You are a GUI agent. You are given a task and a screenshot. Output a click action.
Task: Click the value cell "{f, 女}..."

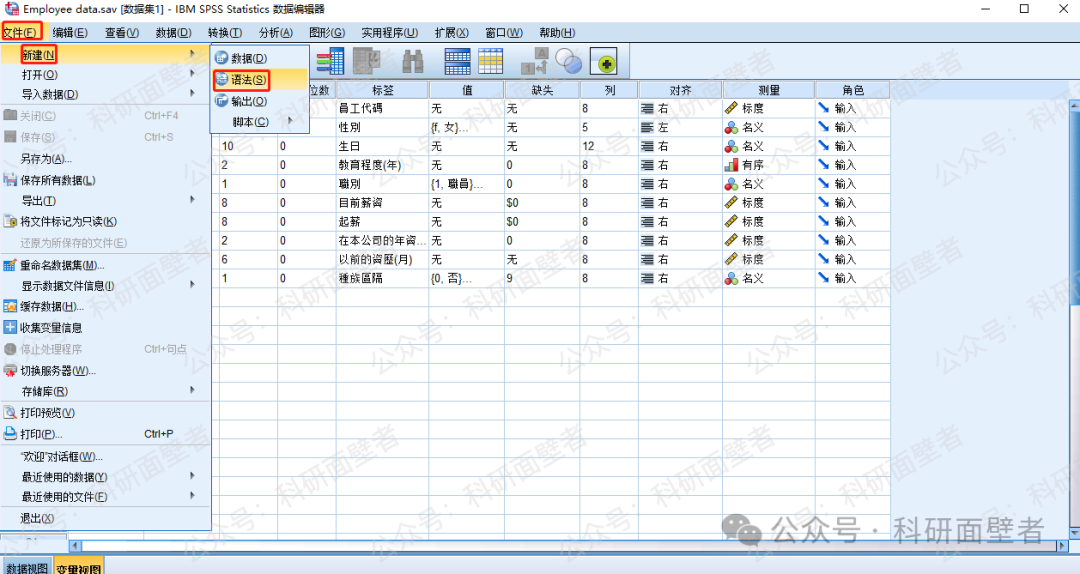(x=466, y=127)
